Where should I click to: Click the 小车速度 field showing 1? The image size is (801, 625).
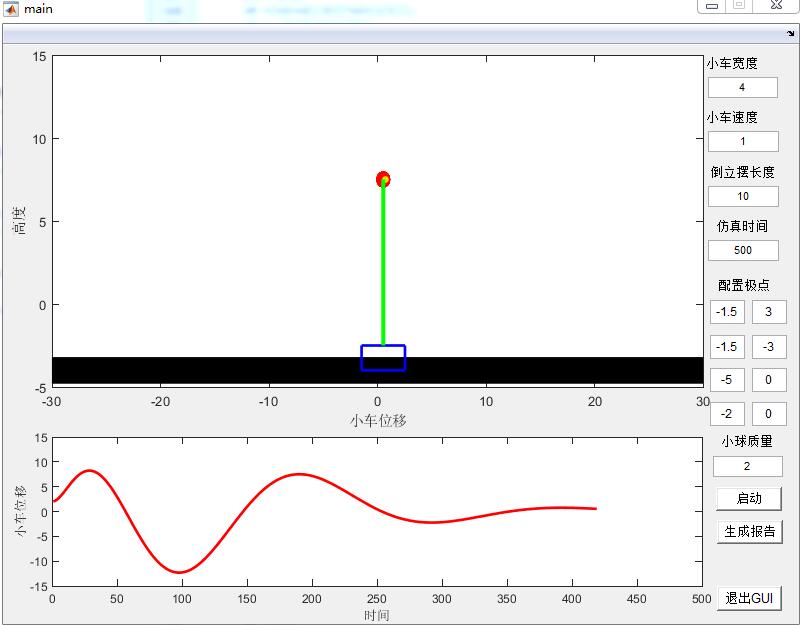click(x=743, y=142)
